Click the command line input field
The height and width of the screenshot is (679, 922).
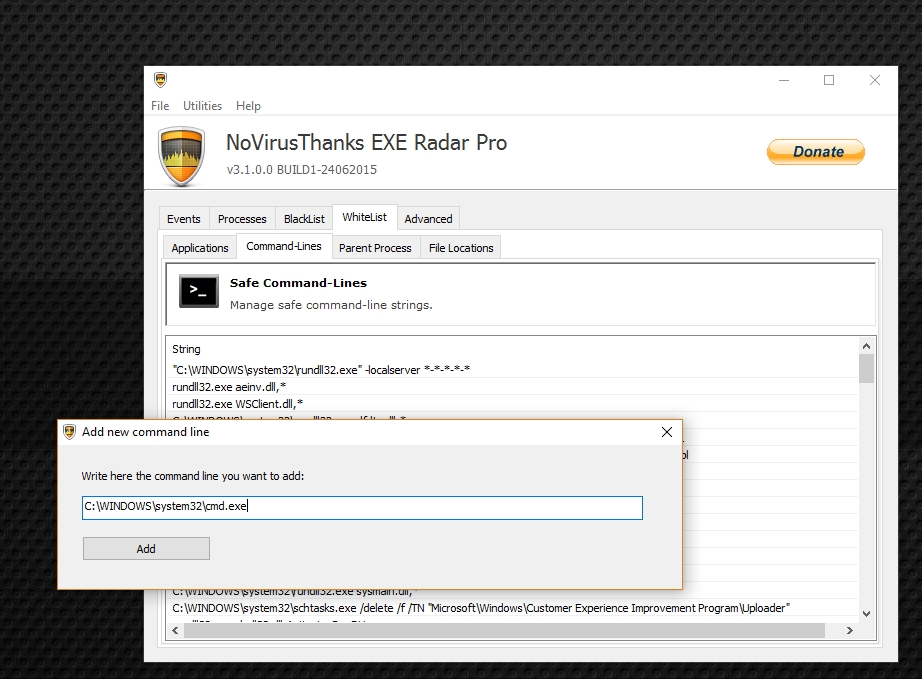362,507
